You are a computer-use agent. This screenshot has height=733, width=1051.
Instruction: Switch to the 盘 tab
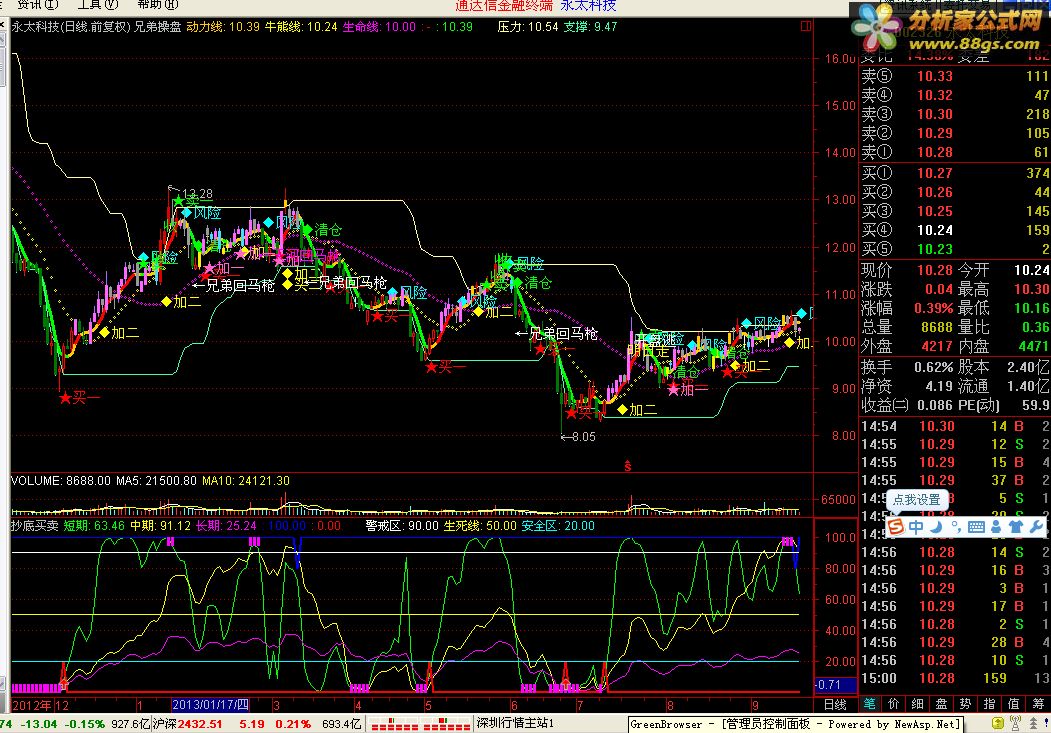[x=941, y=704]
